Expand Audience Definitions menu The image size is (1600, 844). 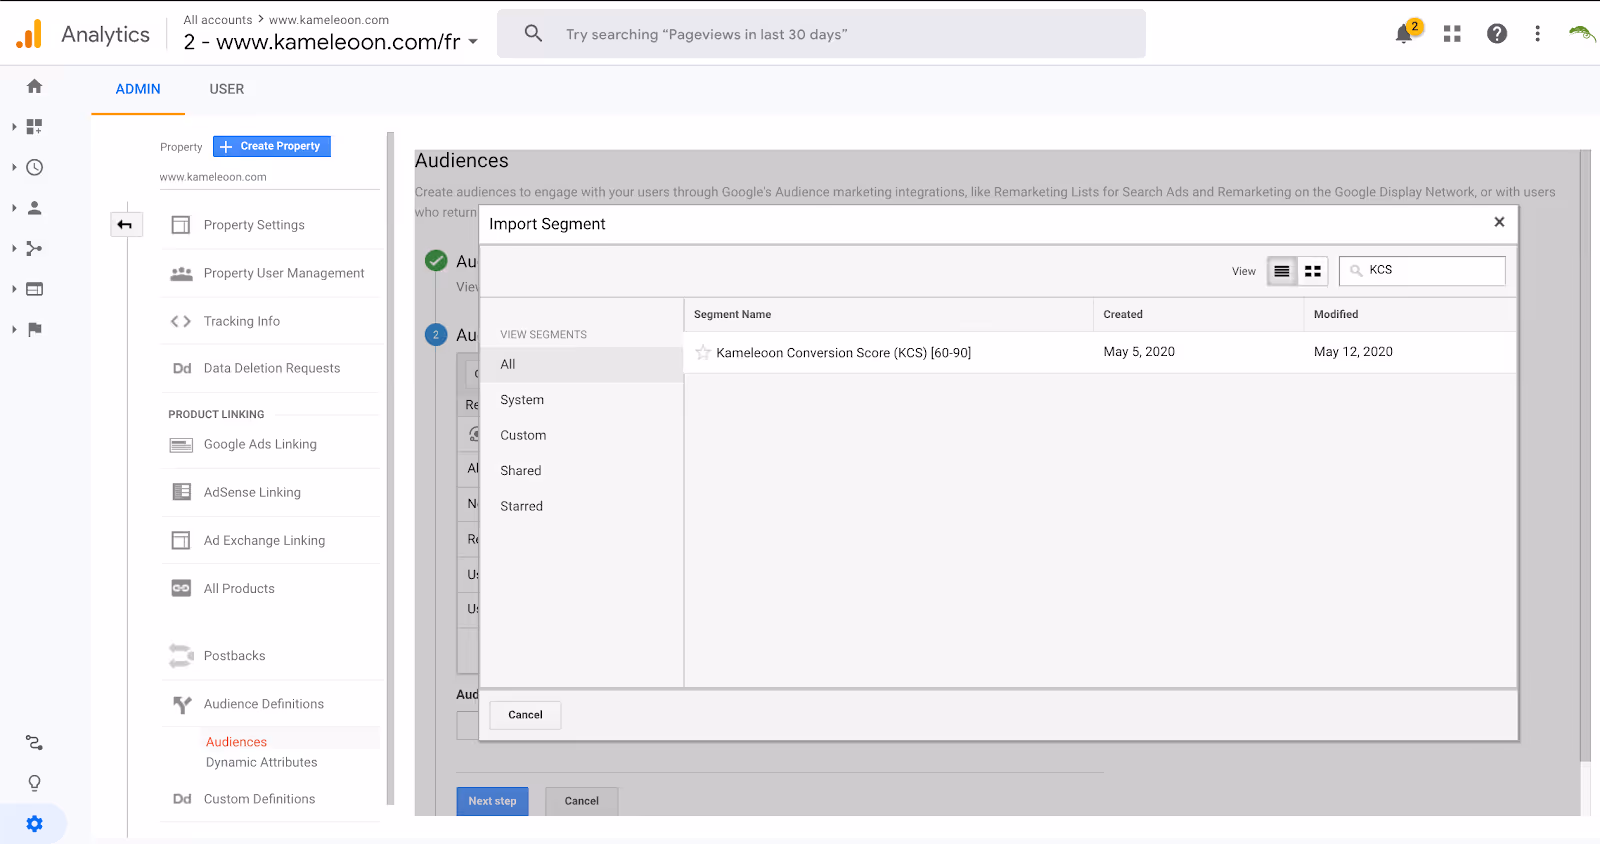tap(264, 704)
